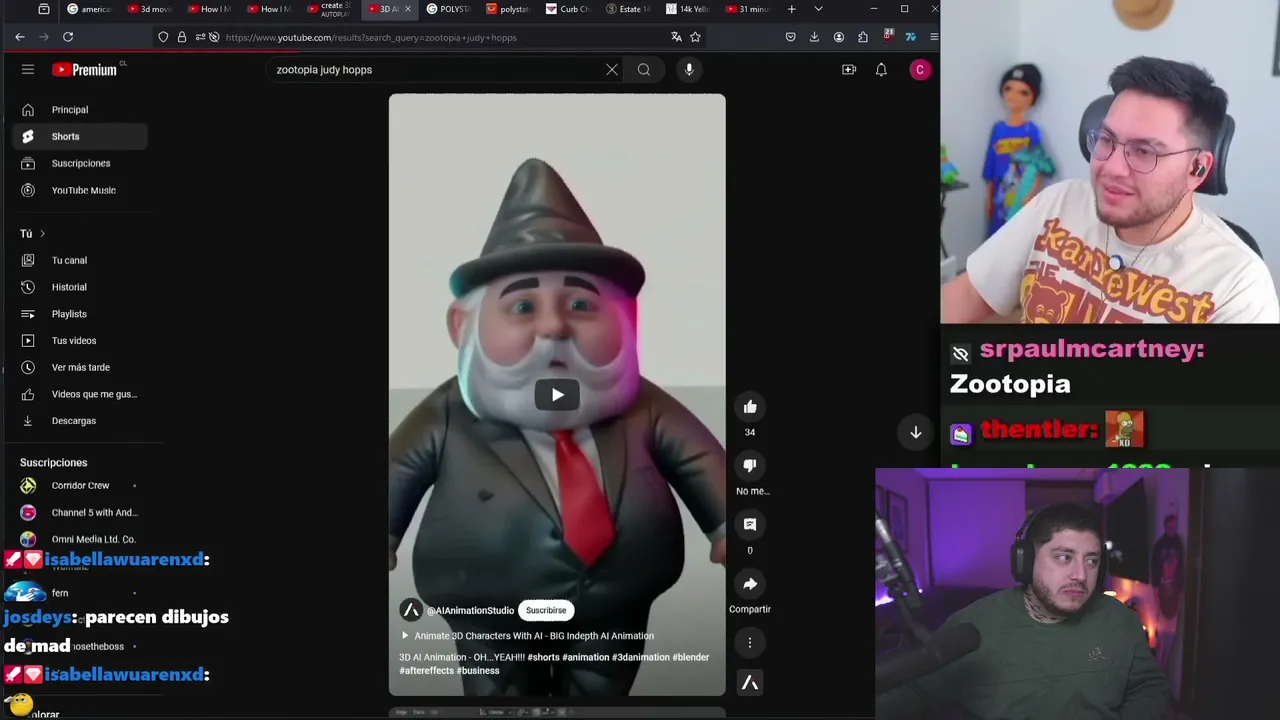Switch to the Estate 14 browser tab

click(628, 9)
